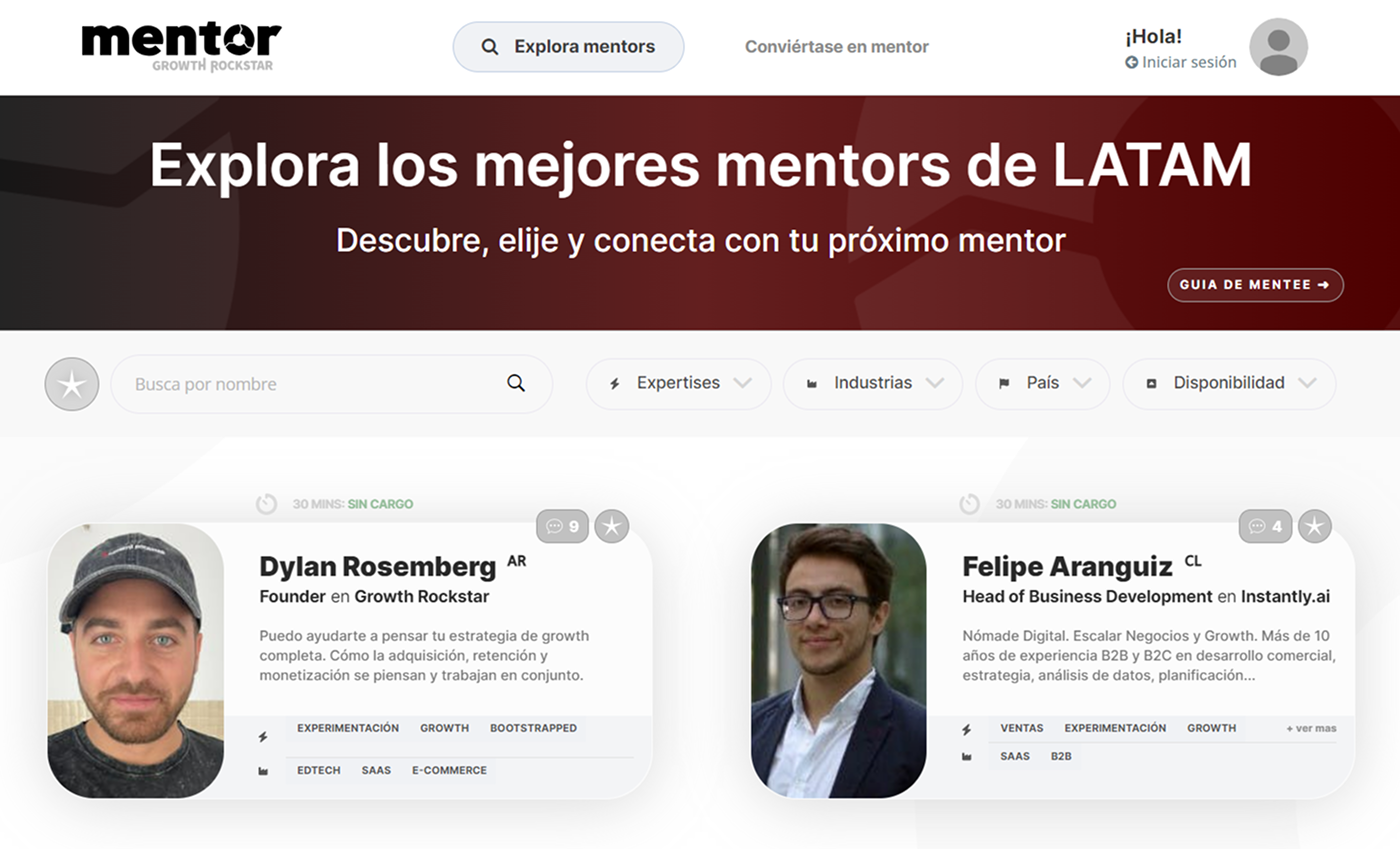Click the clock icon above Dylan's card

266,504
